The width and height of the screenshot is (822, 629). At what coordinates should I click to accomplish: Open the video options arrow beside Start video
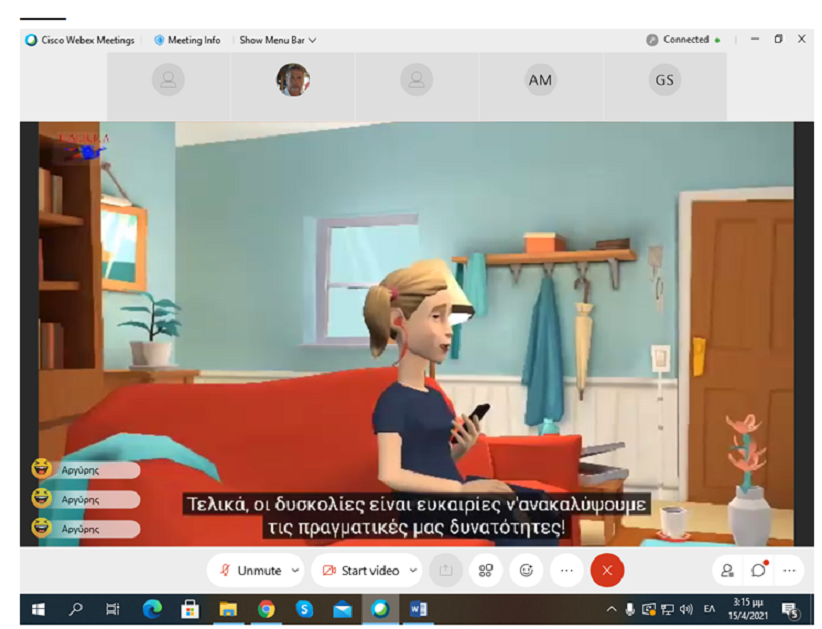413,570
